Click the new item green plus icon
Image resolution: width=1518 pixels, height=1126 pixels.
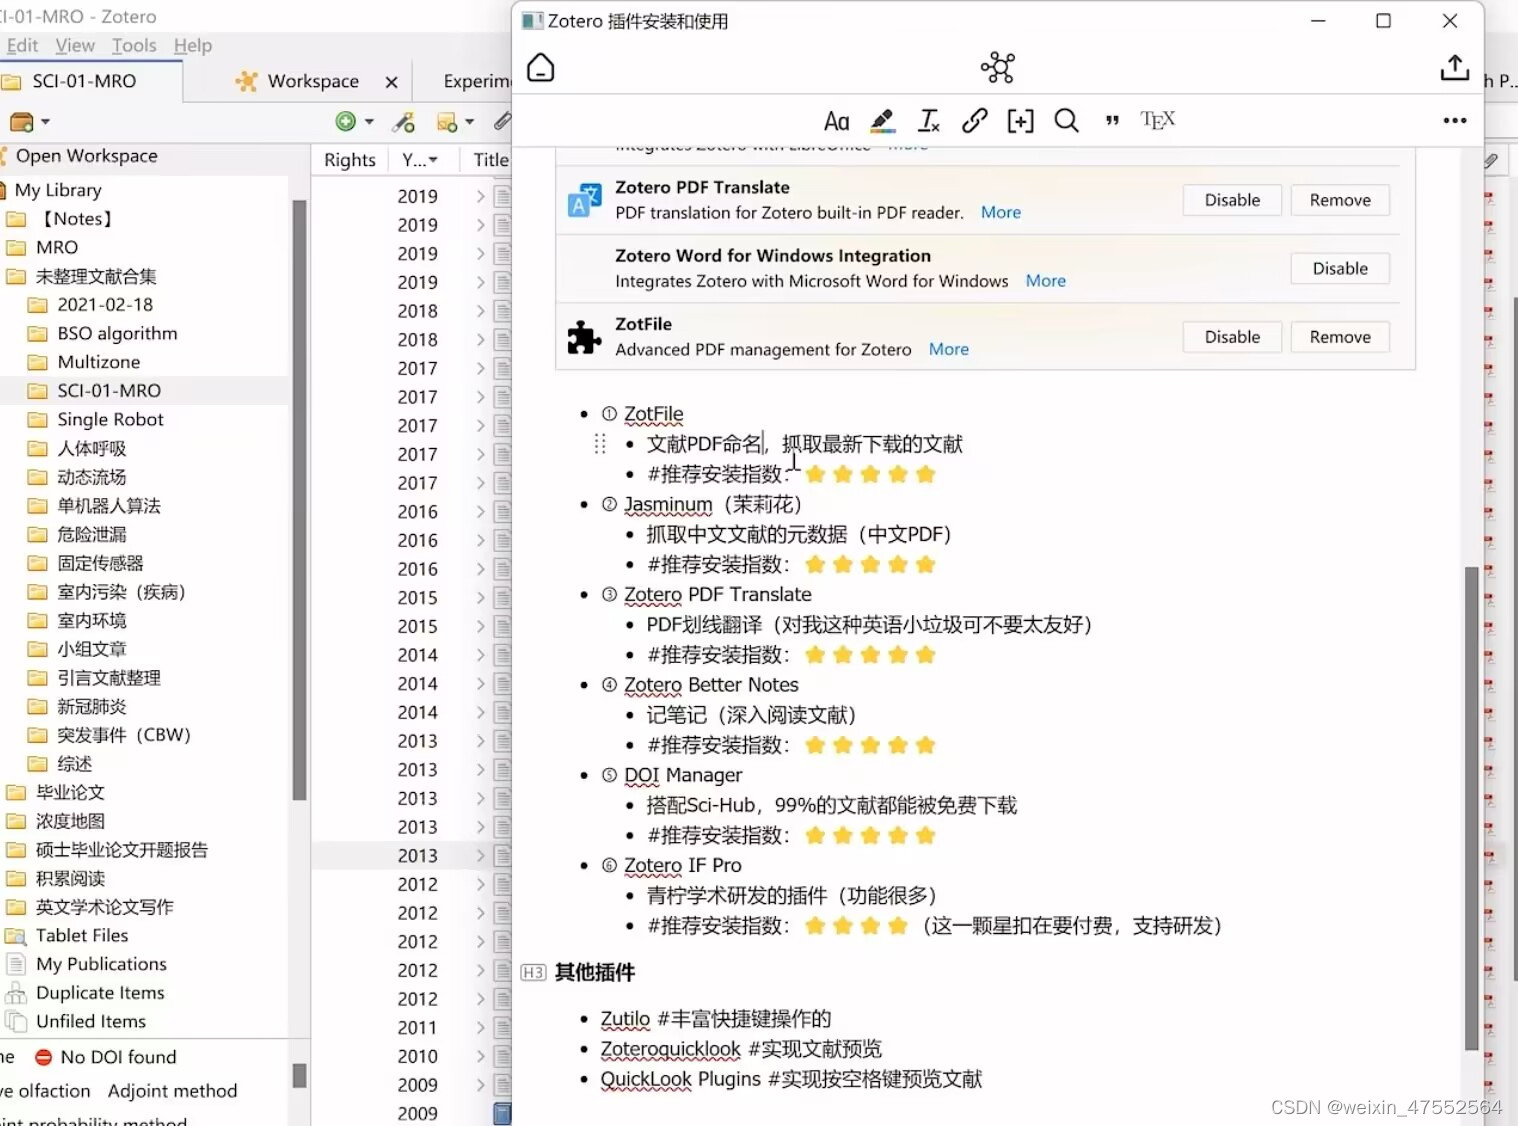[x=345, y=121]
